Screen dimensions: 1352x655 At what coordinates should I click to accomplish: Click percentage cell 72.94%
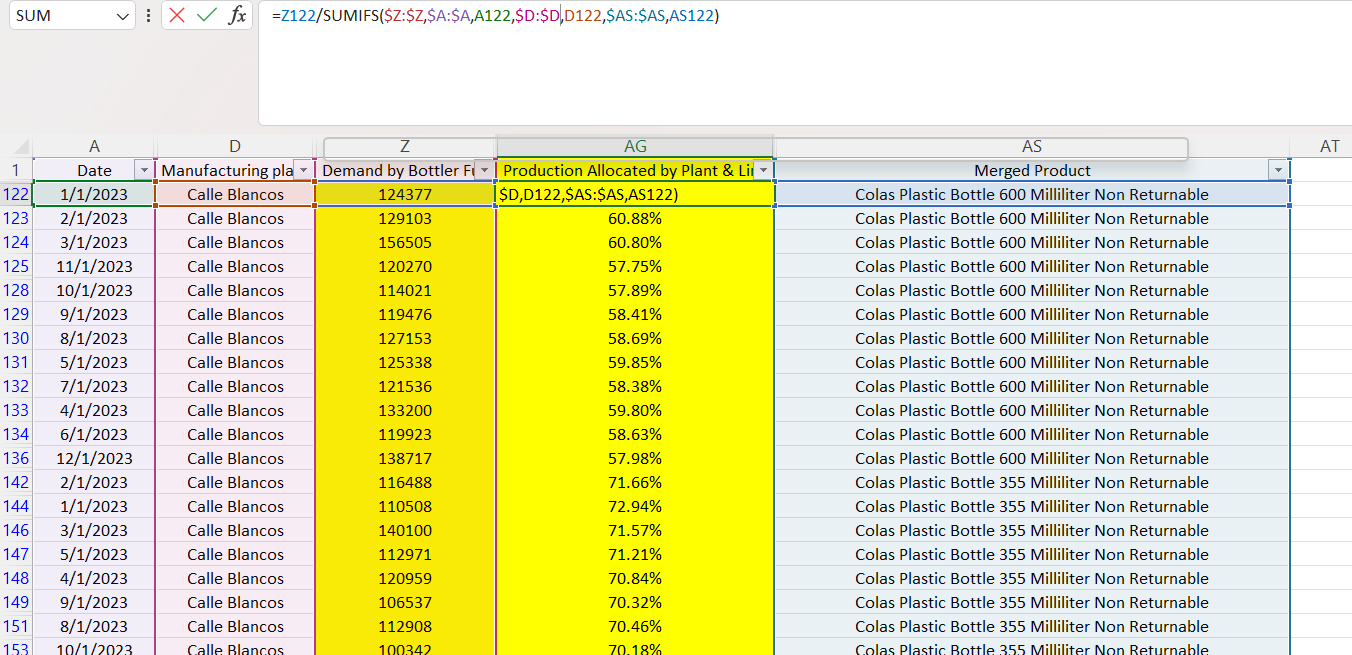[635, 507]
